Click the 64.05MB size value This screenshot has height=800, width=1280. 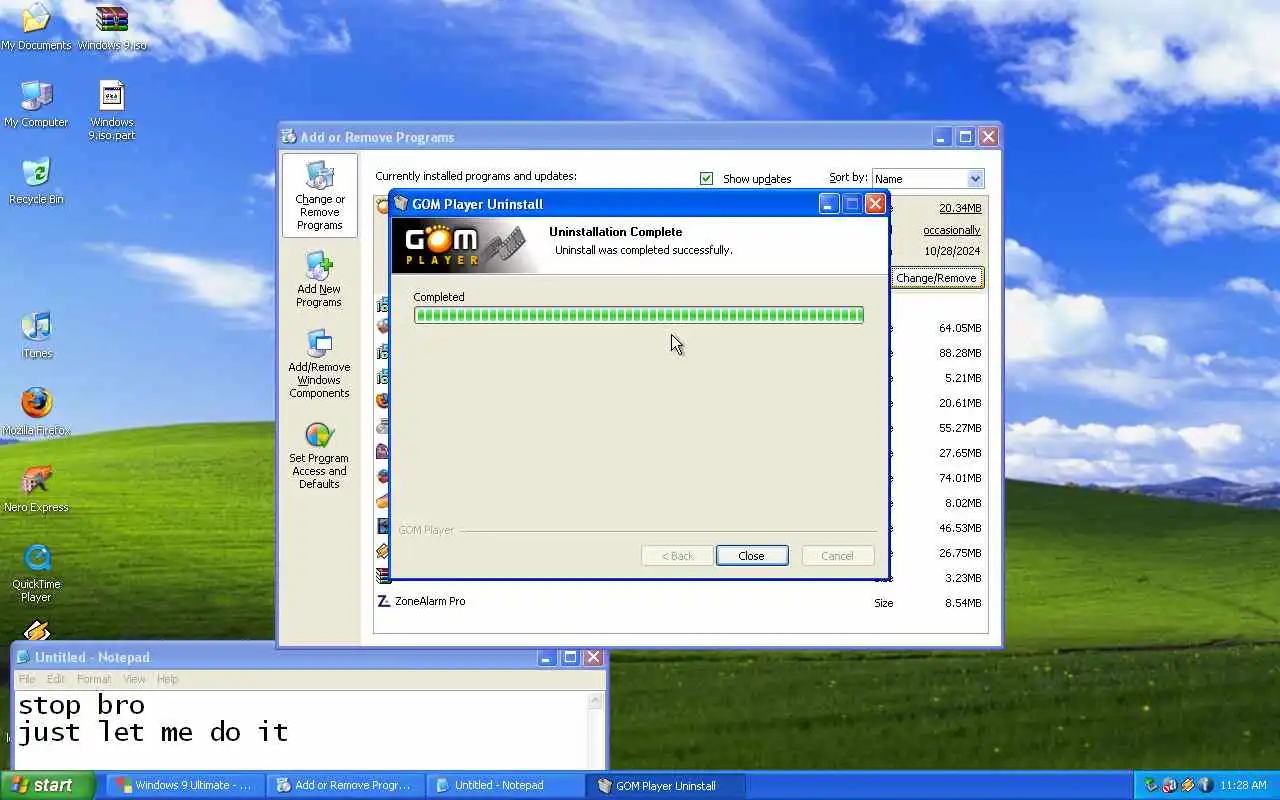[960, 328]
